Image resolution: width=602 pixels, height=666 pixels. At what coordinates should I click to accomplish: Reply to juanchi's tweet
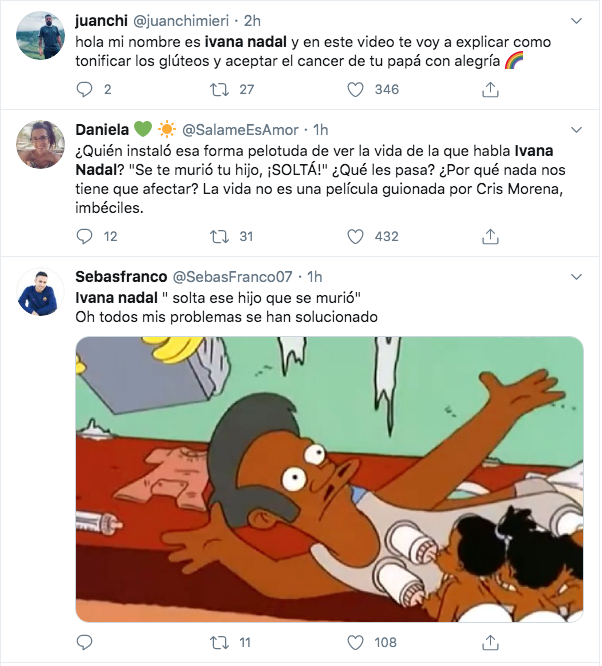pos(84,89)
